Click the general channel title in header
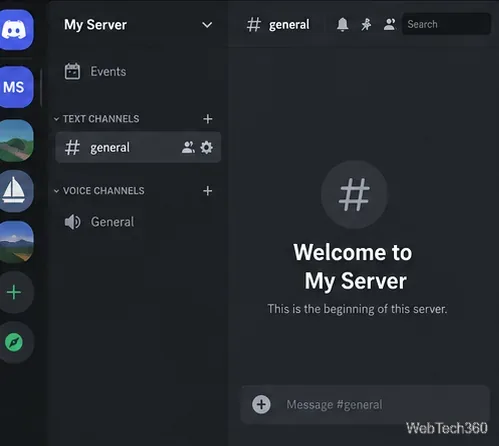499x446 pixels. (289, 25)
